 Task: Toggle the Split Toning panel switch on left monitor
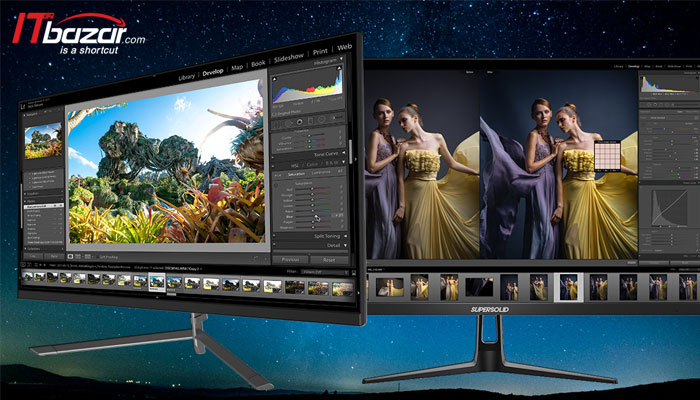(274, 235)
